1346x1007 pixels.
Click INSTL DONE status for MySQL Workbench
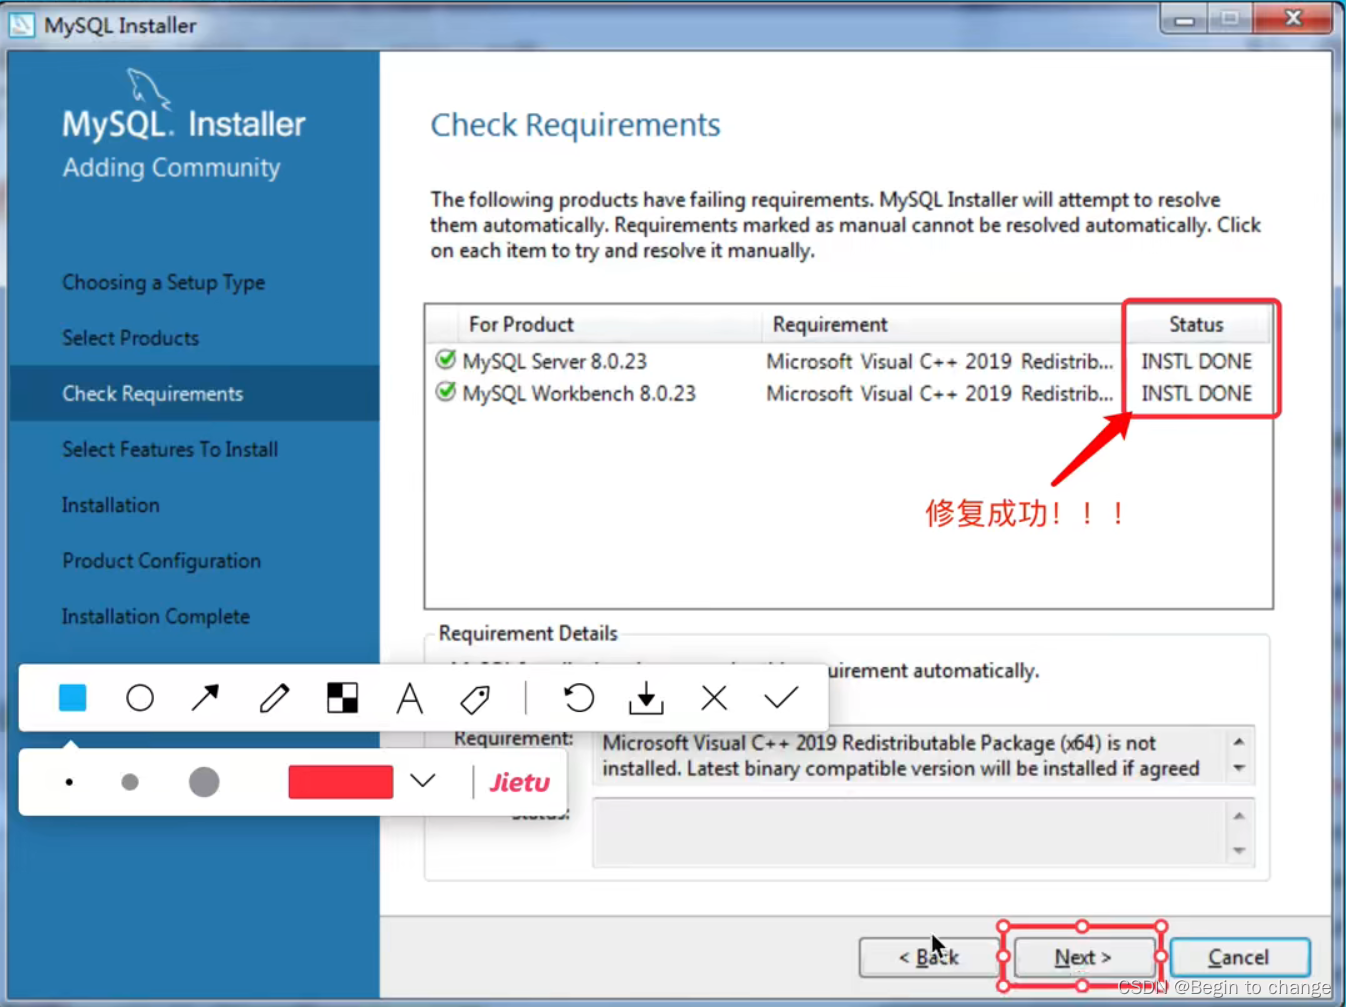coord(1197,393)
